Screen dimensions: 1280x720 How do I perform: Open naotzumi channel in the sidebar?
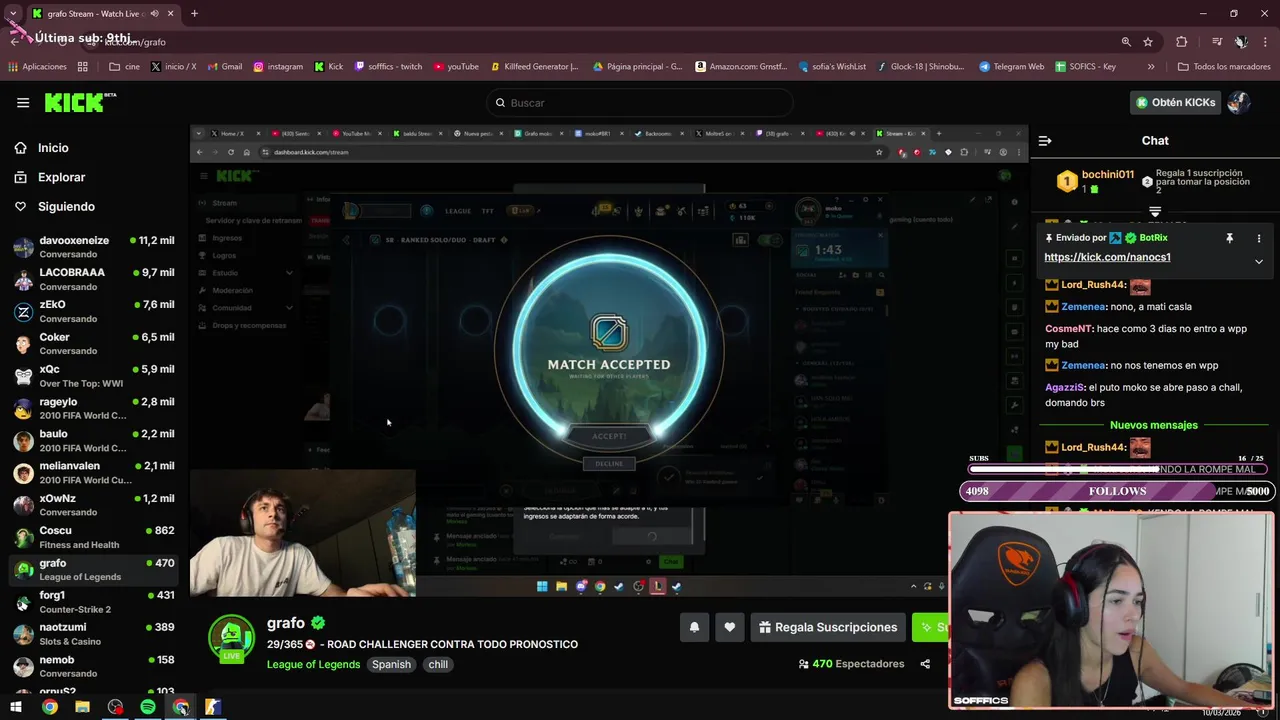[x=94, y=633]
